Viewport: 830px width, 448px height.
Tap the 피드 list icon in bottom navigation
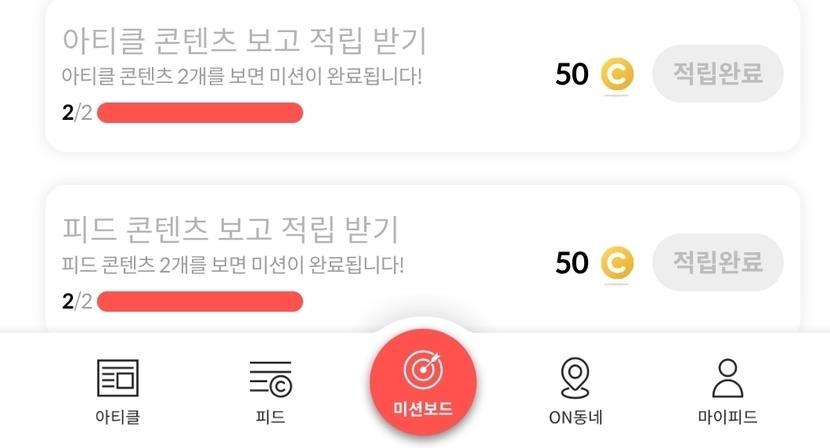click(270, 379)
